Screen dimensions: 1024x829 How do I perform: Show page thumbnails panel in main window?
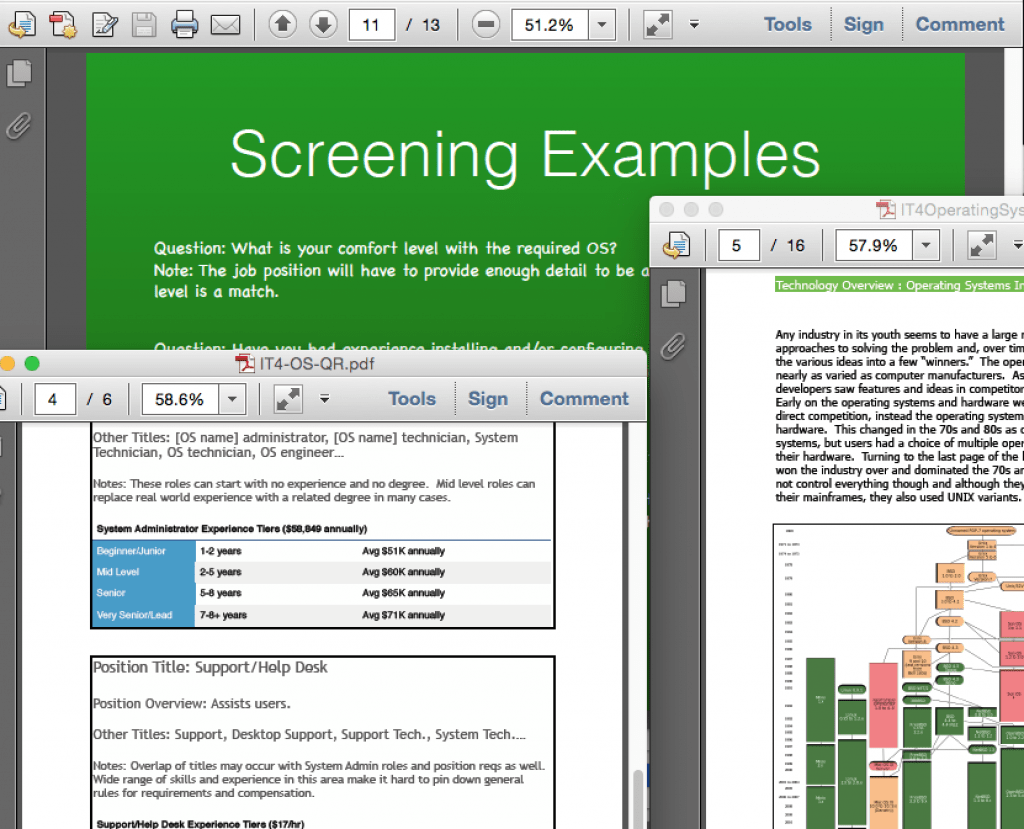coord(19,73)
